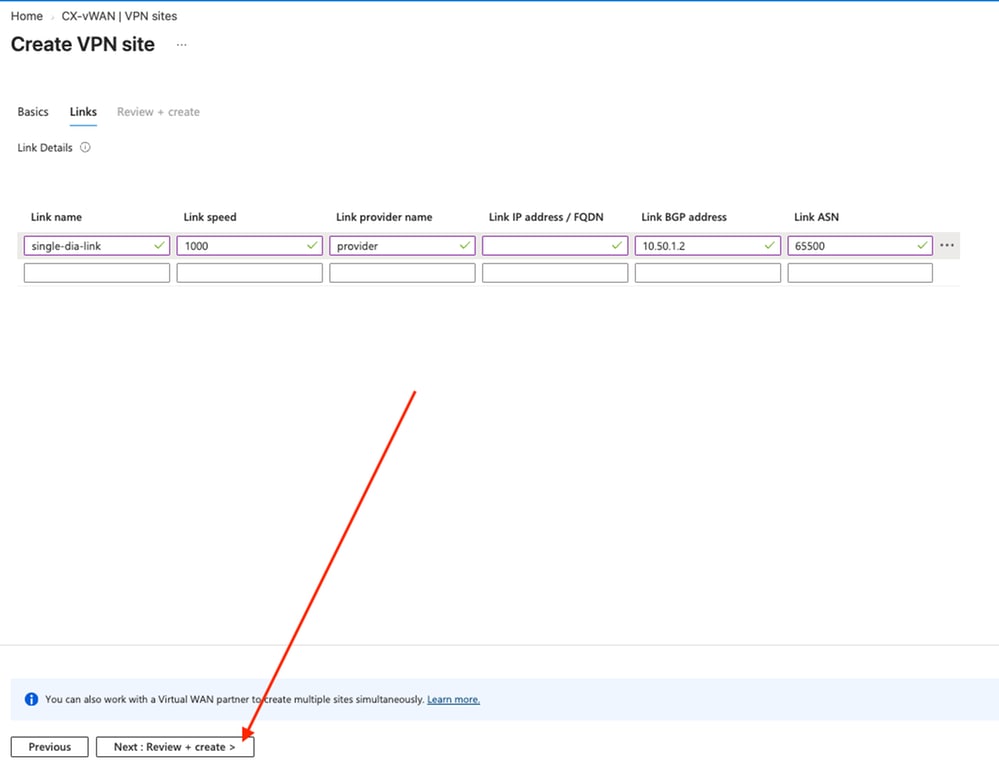The width and height of the screenshot is (999, 768).
Task: Click Next : Review + create button
Action: (175, 747)
